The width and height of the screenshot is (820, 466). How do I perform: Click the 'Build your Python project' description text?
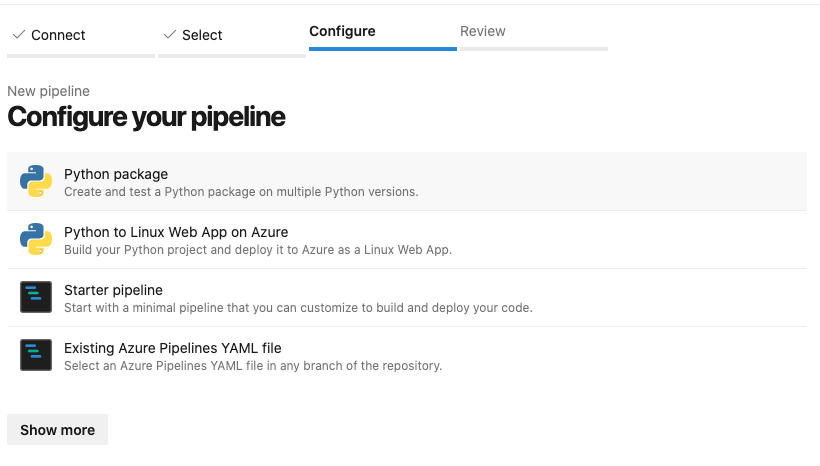[x=258, y=250]
